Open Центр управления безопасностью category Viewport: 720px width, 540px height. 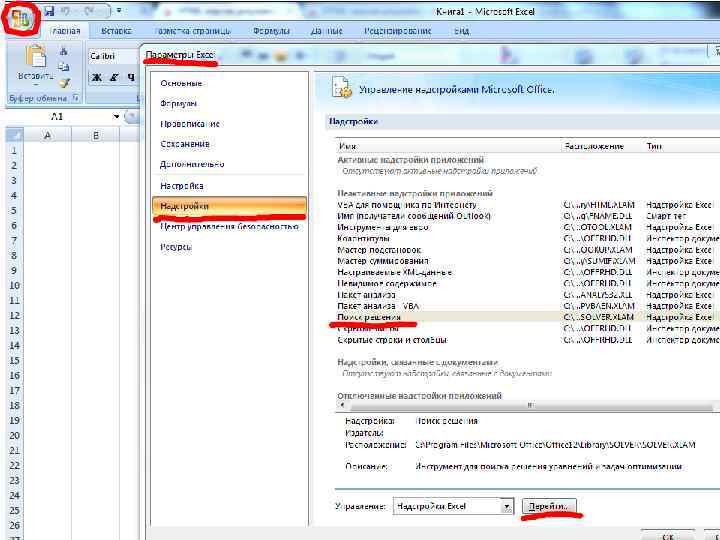click(229, 227)
